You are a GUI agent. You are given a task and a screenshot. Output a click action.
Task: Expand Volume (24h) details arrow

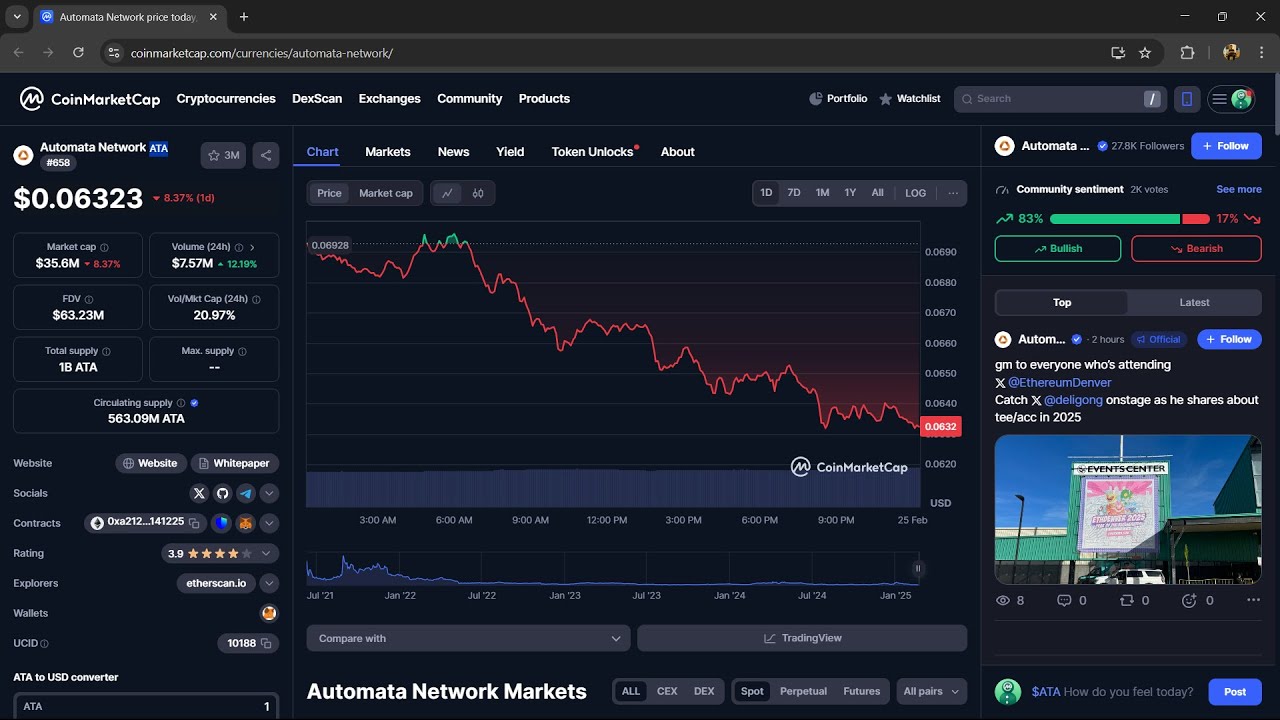click(252, 247)
